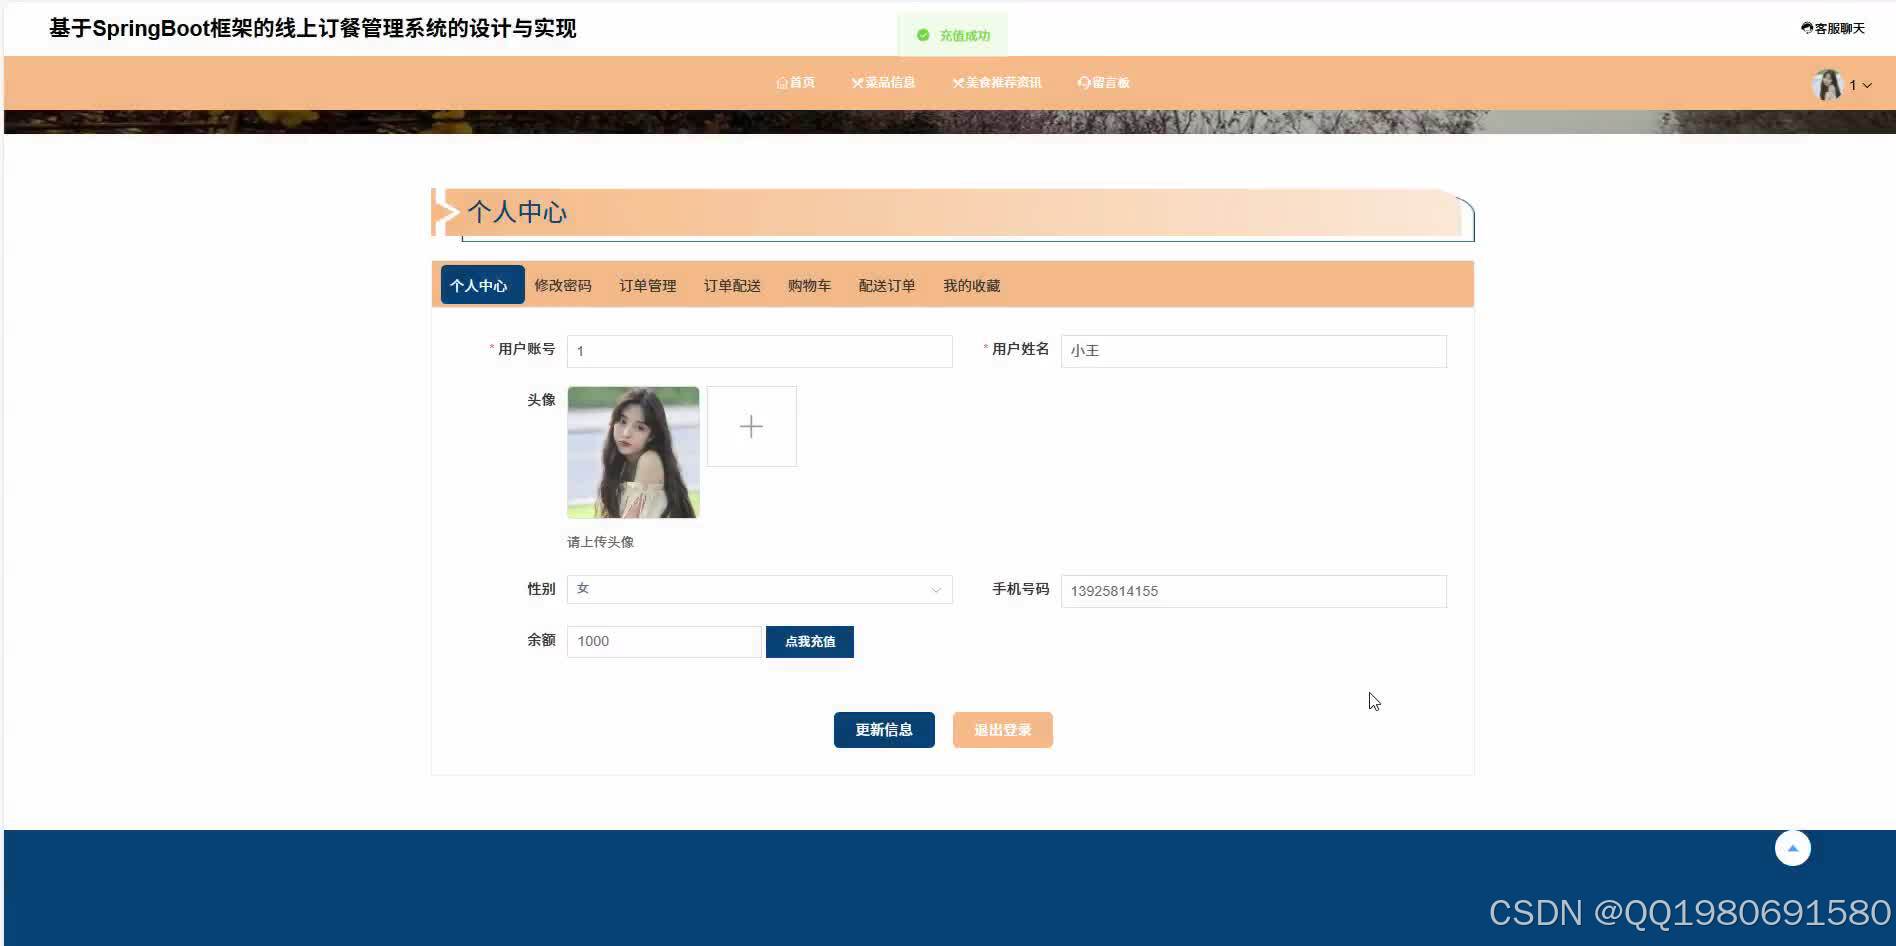
Task: Click the 充值成功 notification text
Action: [965, 36]
